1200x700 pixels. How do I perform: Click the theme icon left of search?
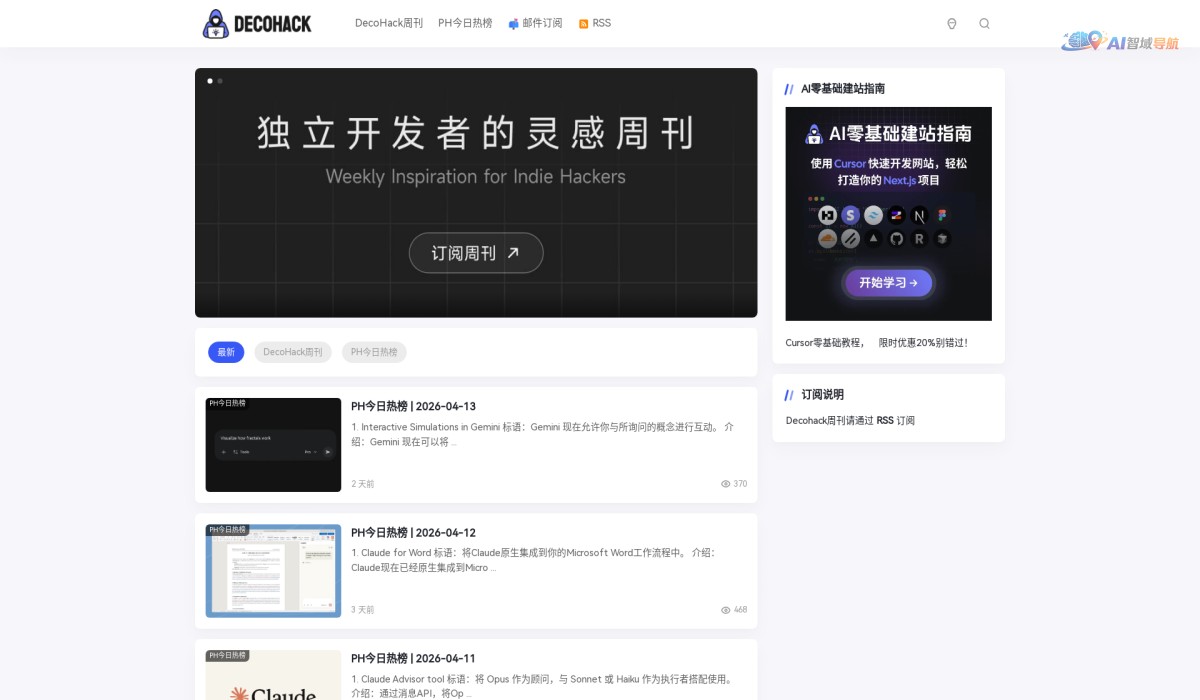point(951,23)
